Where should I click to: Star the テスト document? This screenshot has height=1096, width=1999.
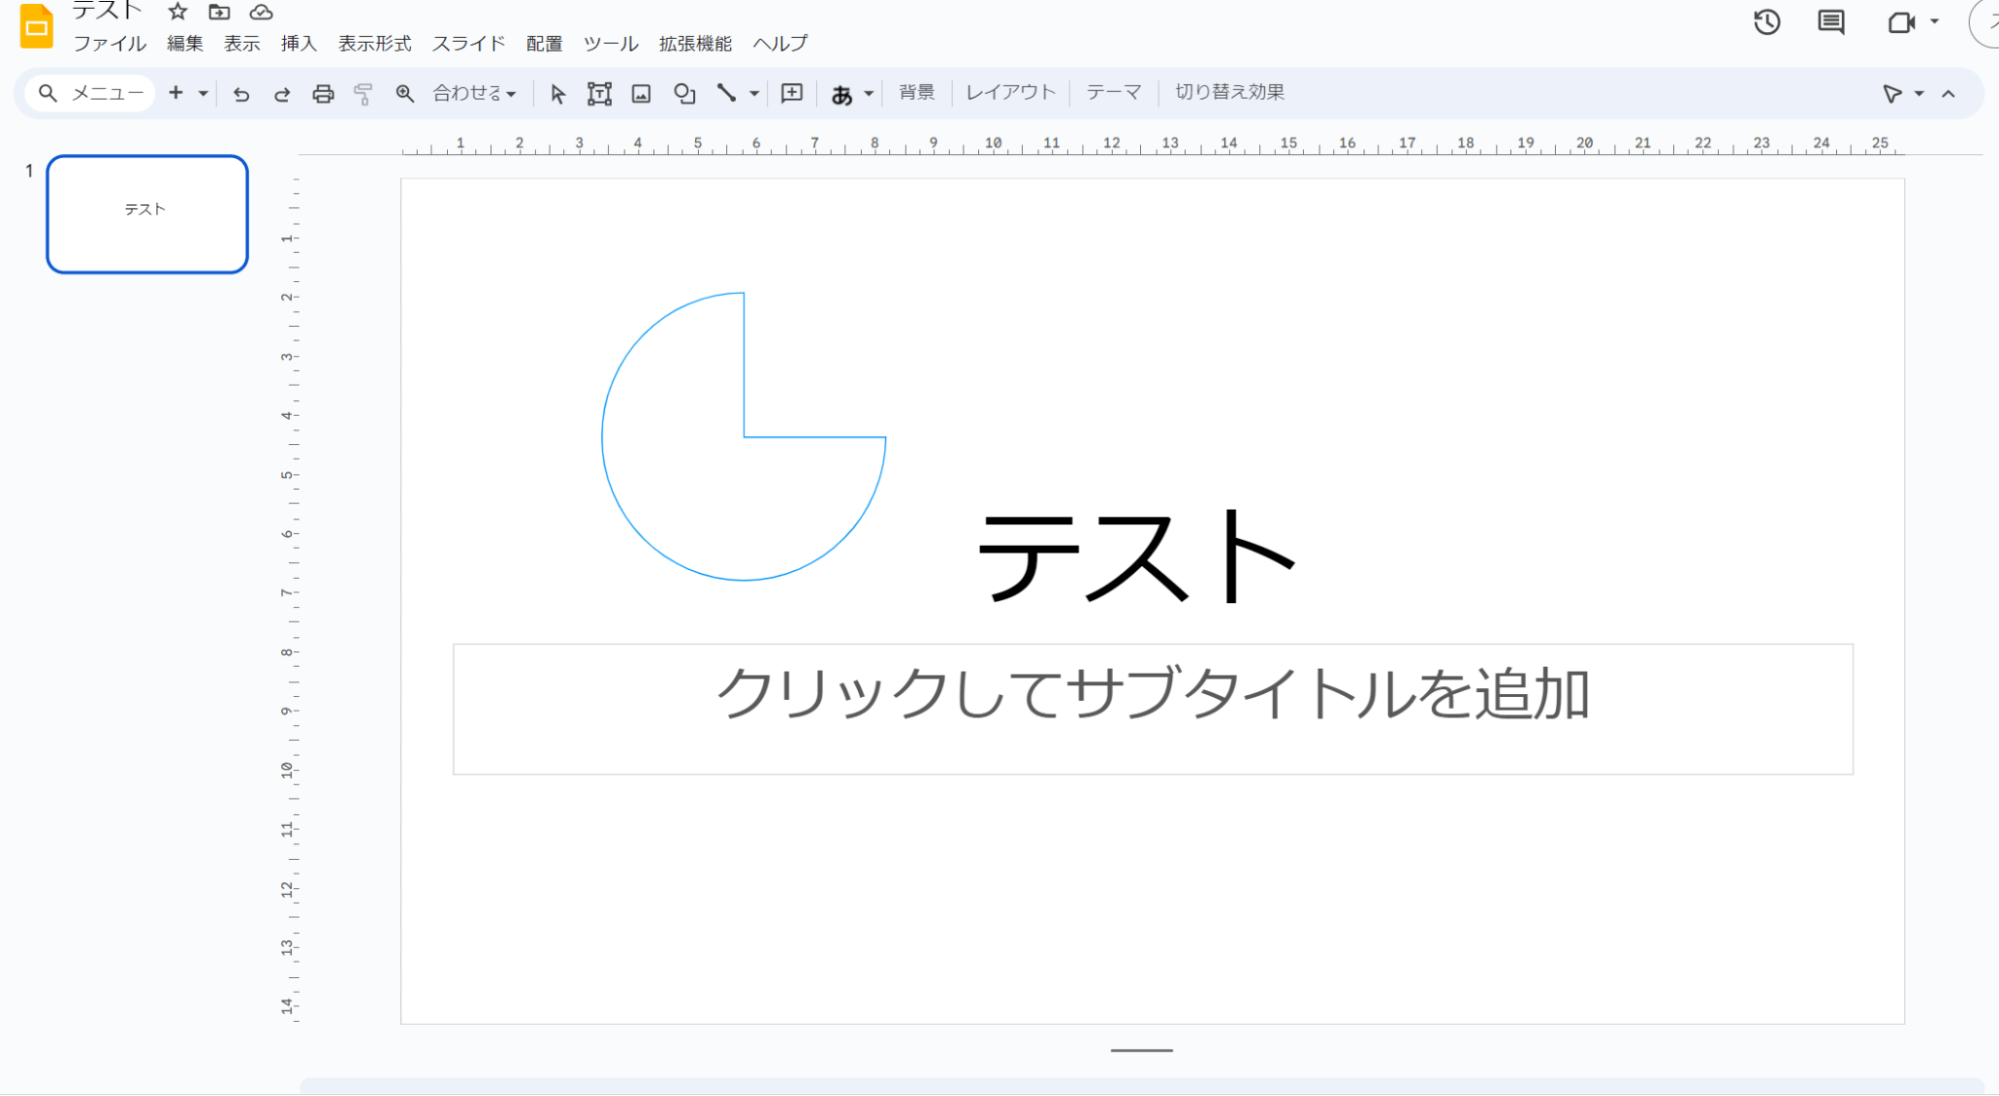click(x=178, y=12)
